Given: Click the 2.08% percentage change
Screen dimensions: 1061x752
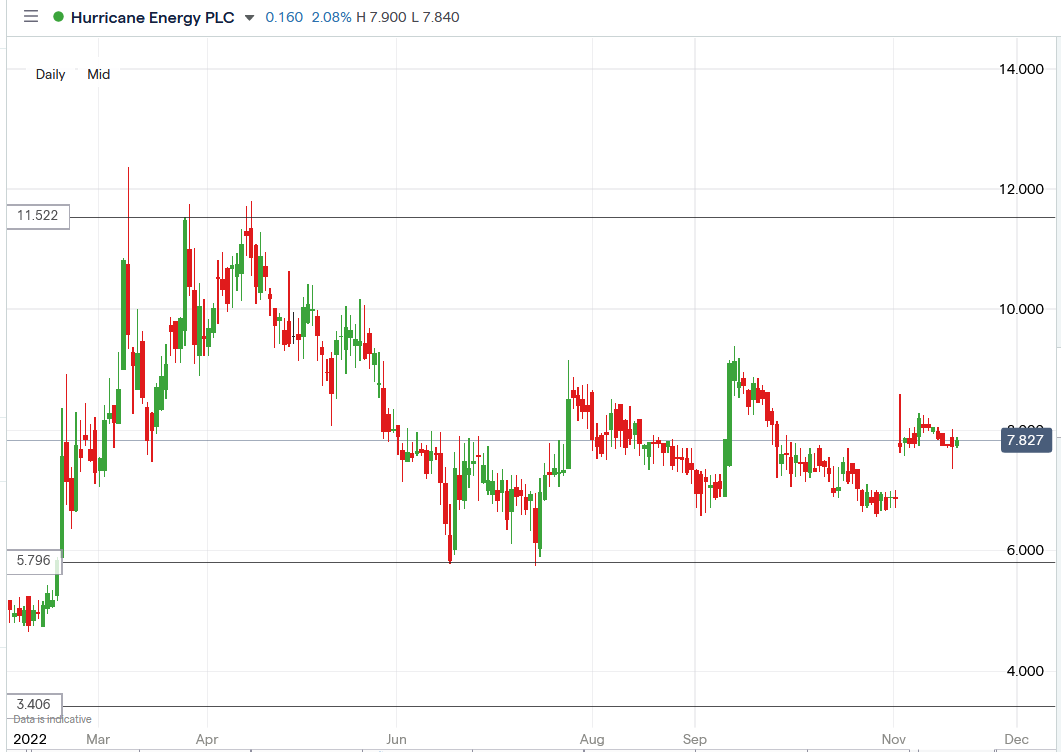Looking at the screenshot, I should (x=332, y=18).
